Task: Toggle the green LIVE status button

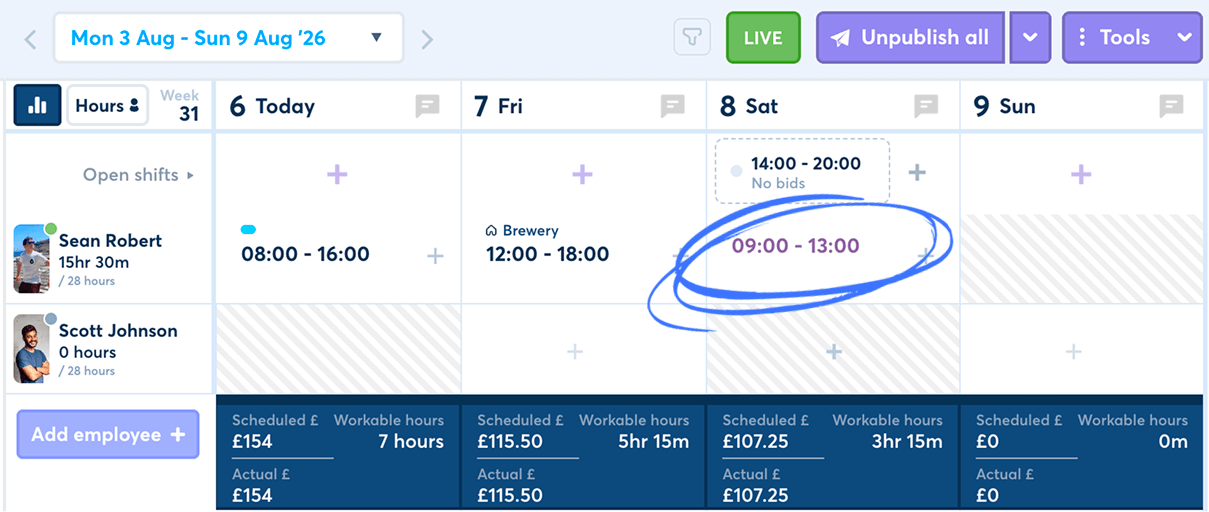Action: [763, 38]
